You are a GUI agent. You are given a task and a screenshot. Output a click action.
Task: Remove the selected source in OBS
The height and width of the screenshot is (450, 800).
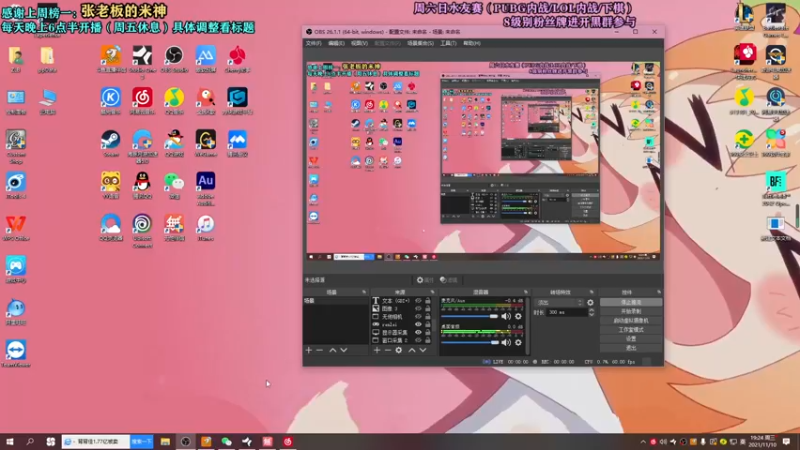(388, 350)
